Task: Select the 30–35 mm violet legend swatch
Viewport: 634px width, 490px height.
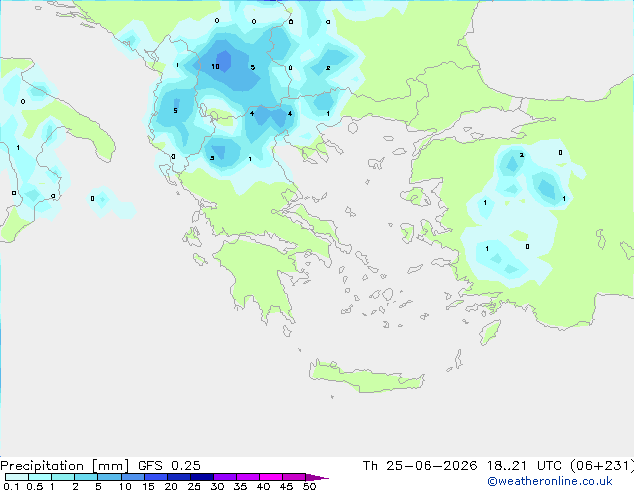Action: (x=224, y=477)
